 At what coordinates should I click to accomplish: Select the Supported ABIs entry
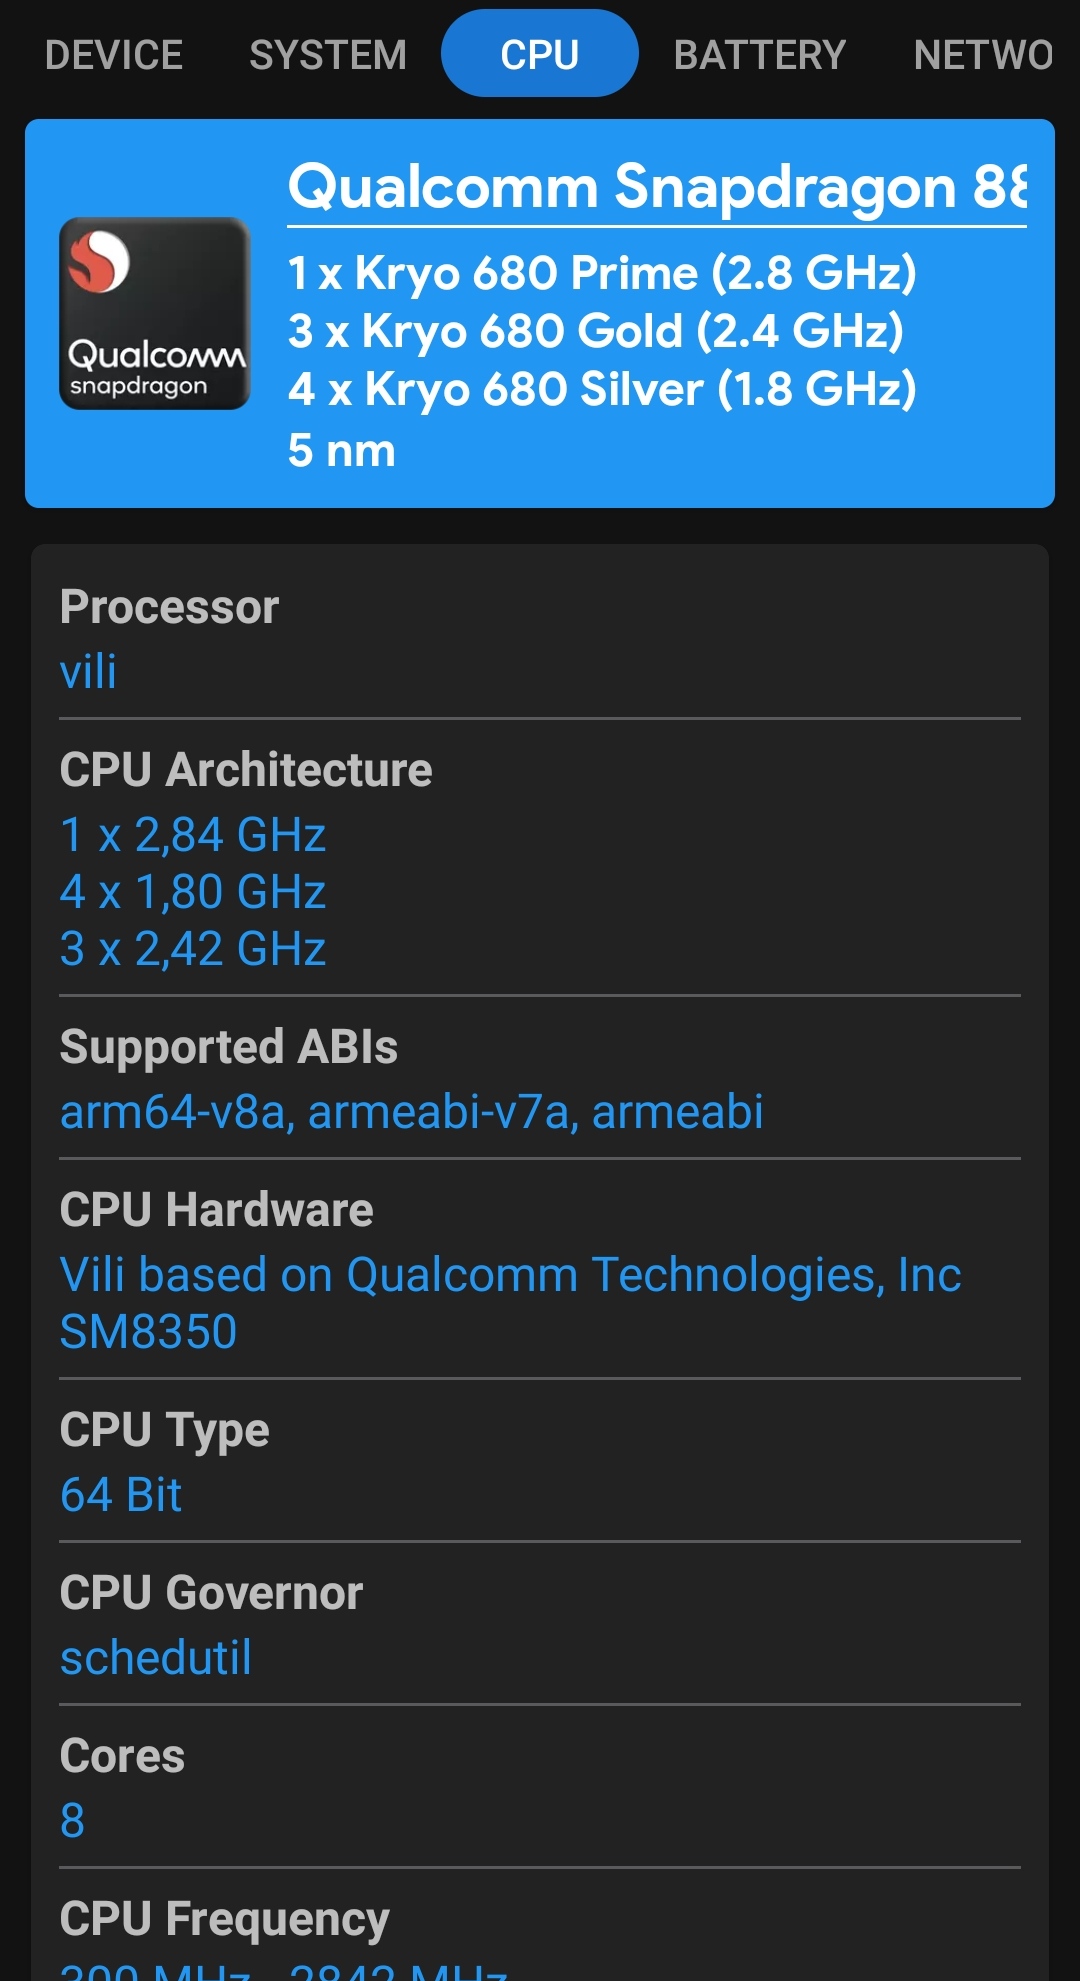pos(540,1080)
